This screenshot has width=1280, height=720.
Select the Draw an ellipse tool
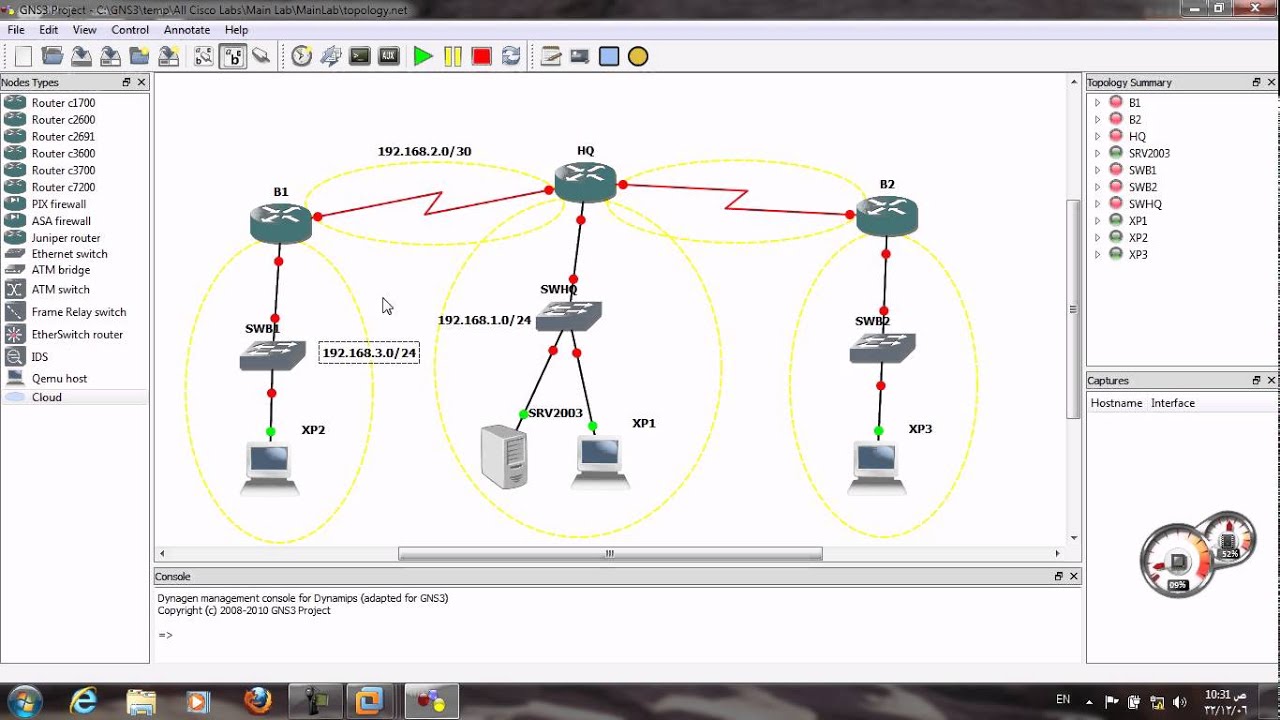click(638, 56)
